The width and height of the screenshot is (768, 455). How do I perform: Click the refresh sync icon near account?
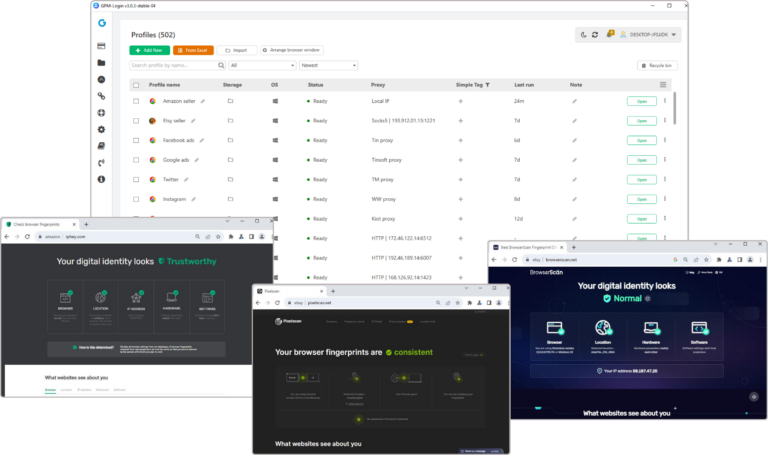pos(595,35)
